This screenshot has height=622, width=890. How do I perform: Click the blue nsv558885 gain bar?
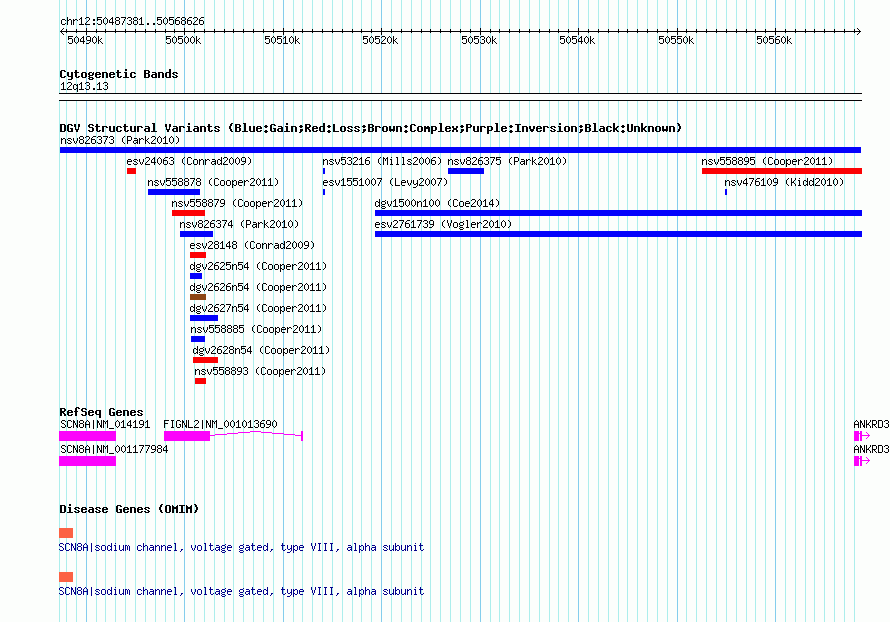click(198, 339)
